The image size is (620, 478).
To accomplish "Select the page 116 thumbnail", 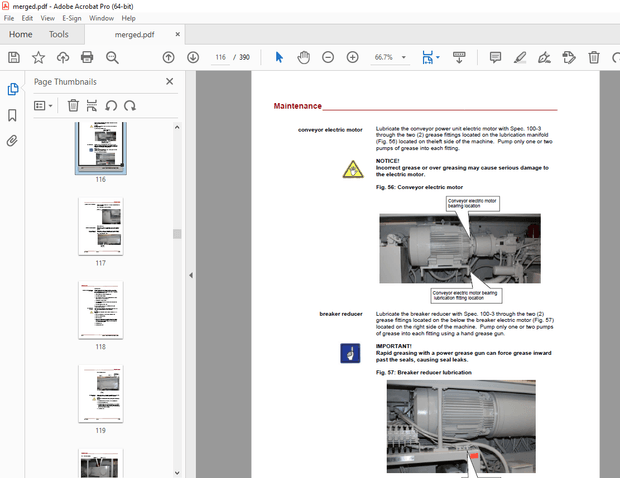I will point(101,147).
